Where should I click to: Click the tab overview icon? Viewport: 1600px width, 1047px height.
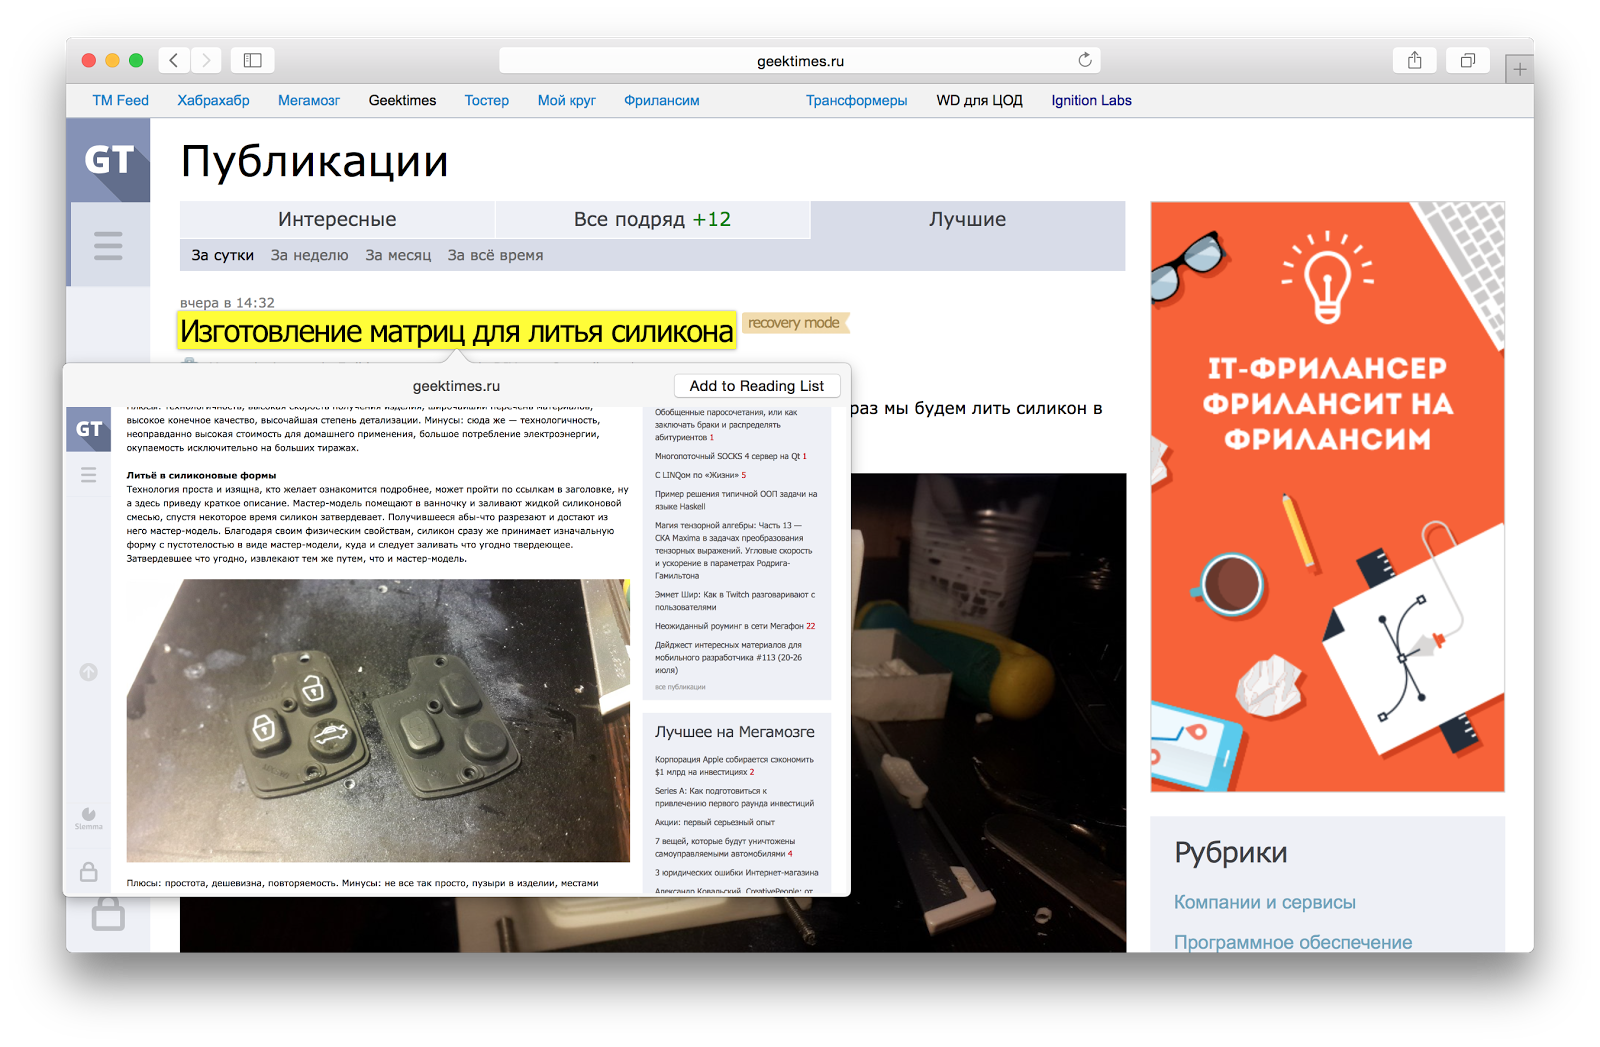tap(1467, 59)
